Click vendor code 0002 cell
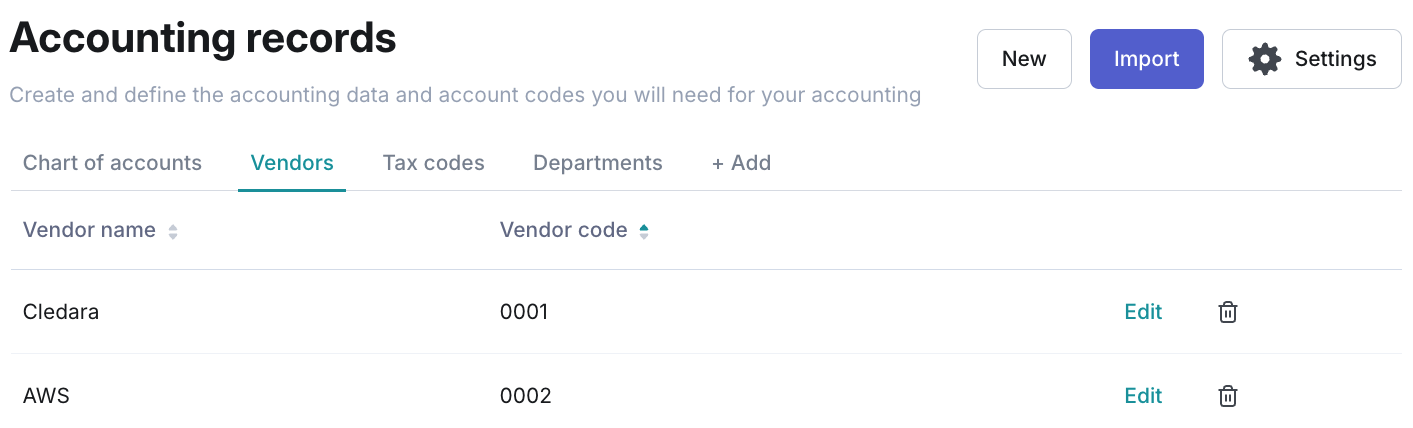Image resolution: width=1413 pixels, height=428 pixels. [525, 396]
